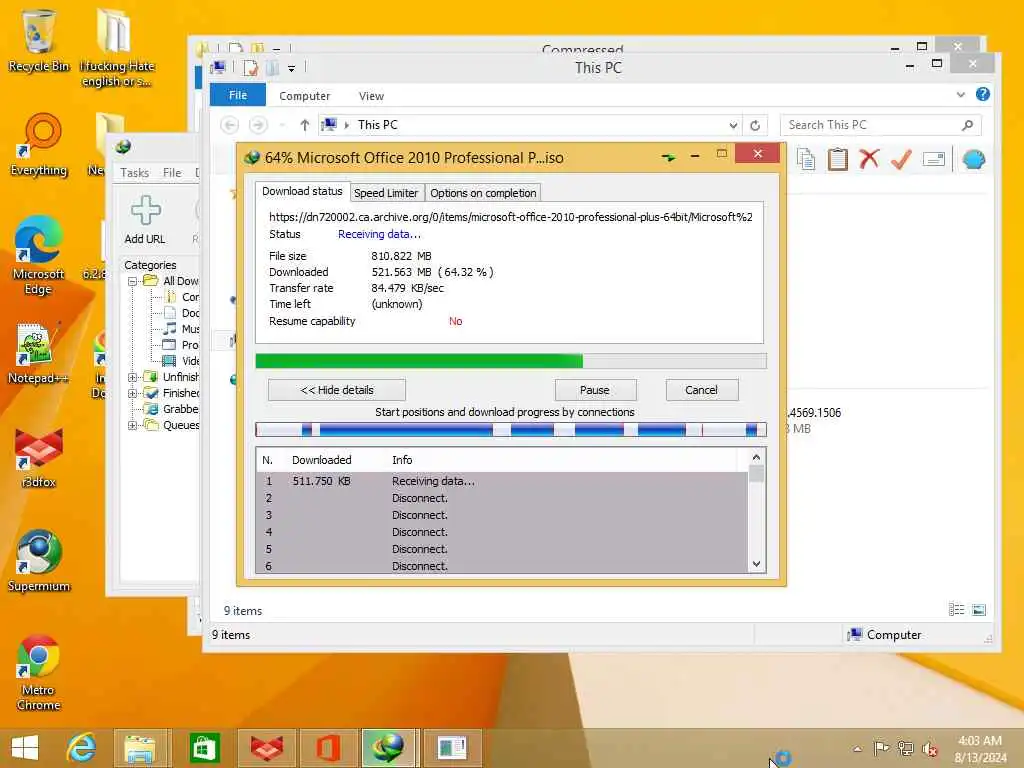This screenshot has width=1024, height=768.
Task: Open the File menu in the IDM window
Action: point(172,172)
